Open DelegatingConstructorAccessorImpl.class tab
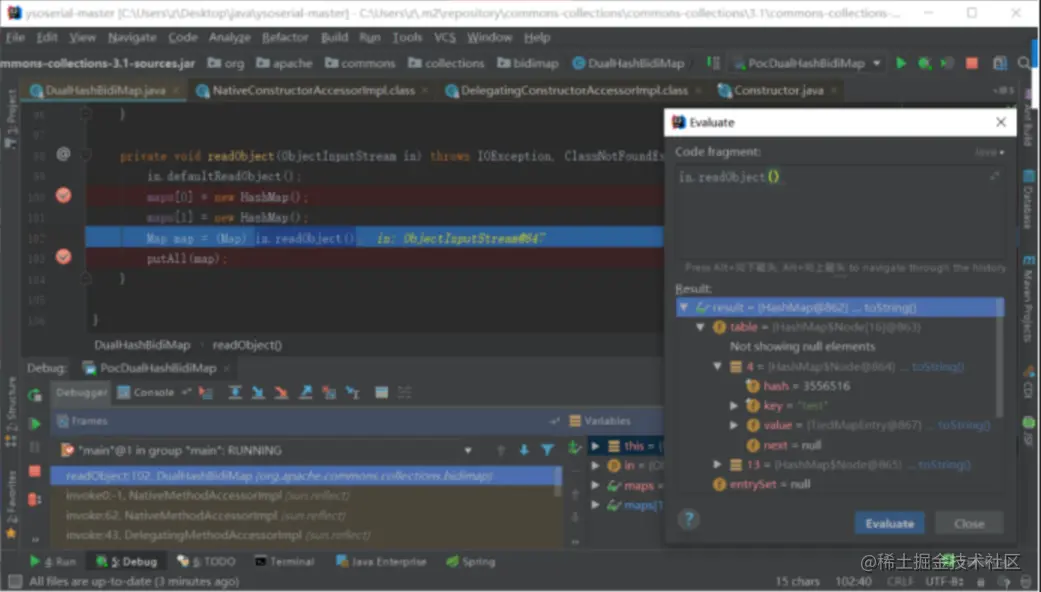Image resolution: width=1041 pixels, height=592 pixels. [574, 90]
